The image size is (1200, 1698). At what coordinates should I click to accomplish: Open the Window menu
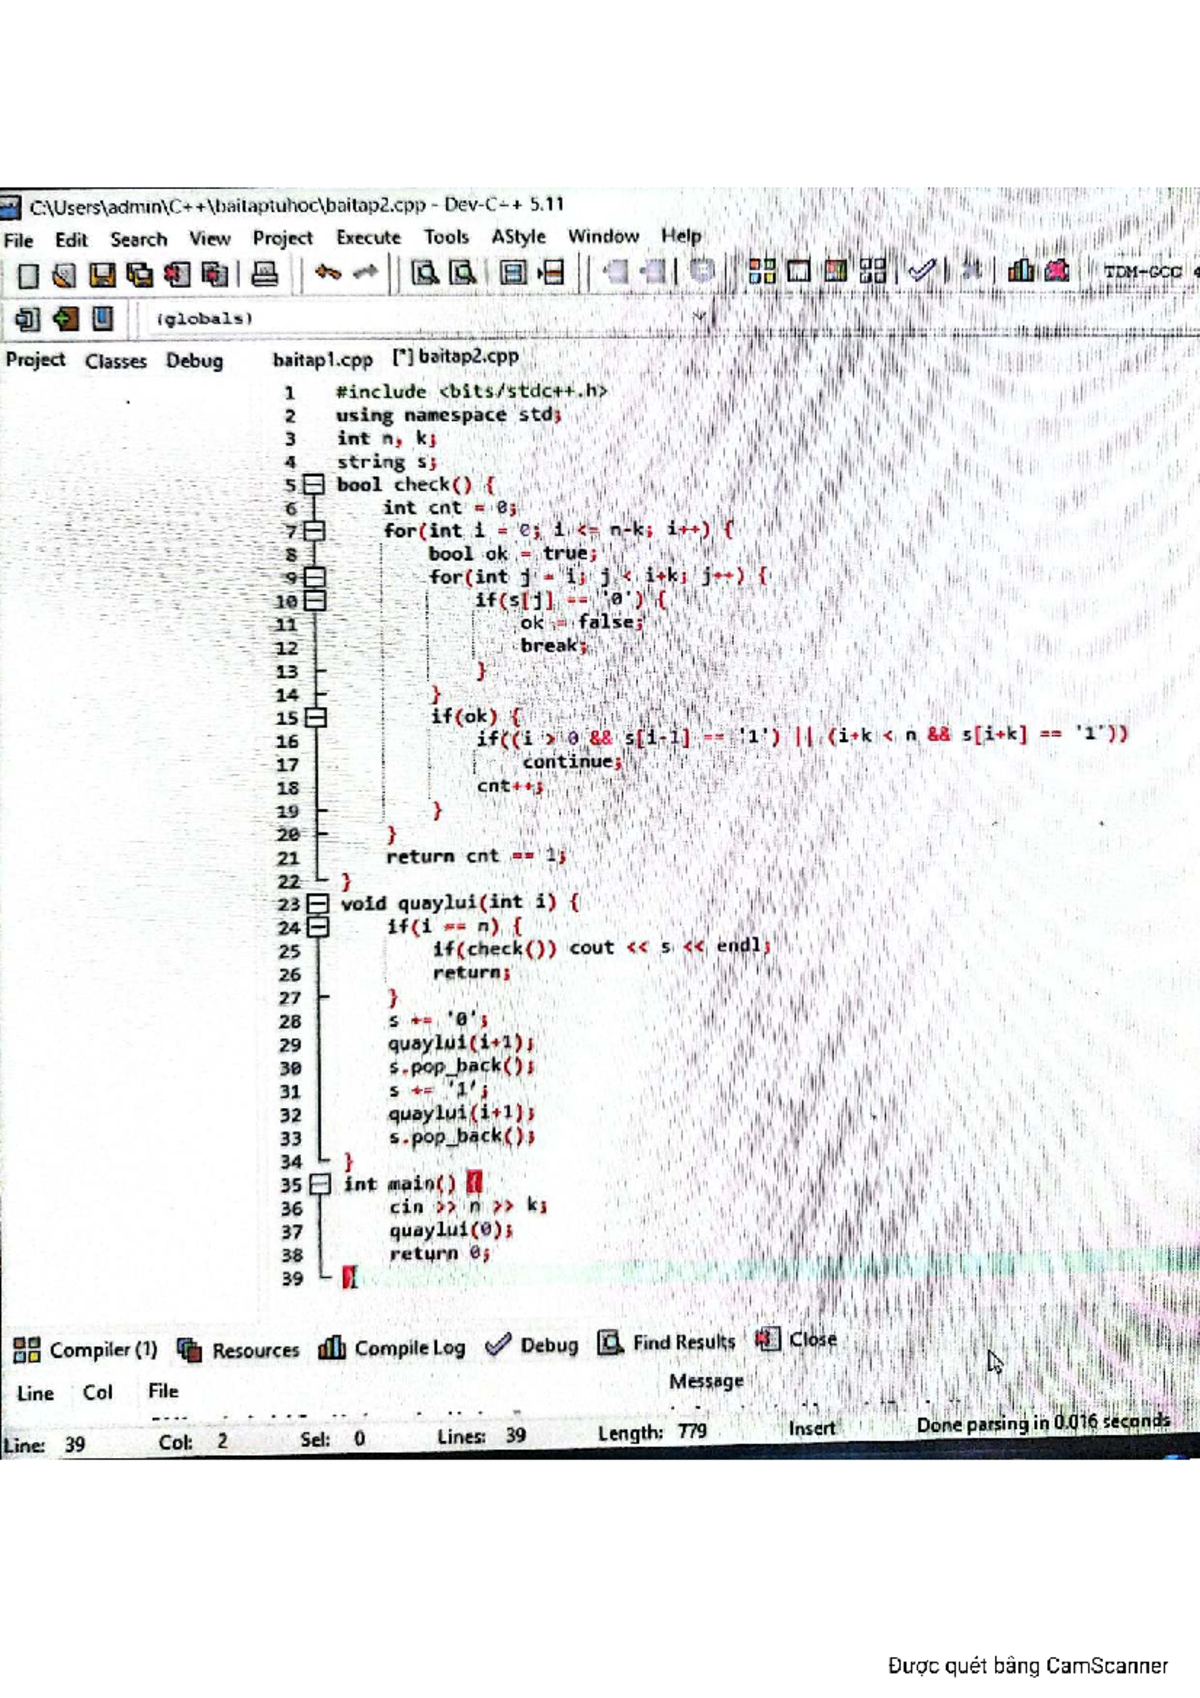[603, 236]
